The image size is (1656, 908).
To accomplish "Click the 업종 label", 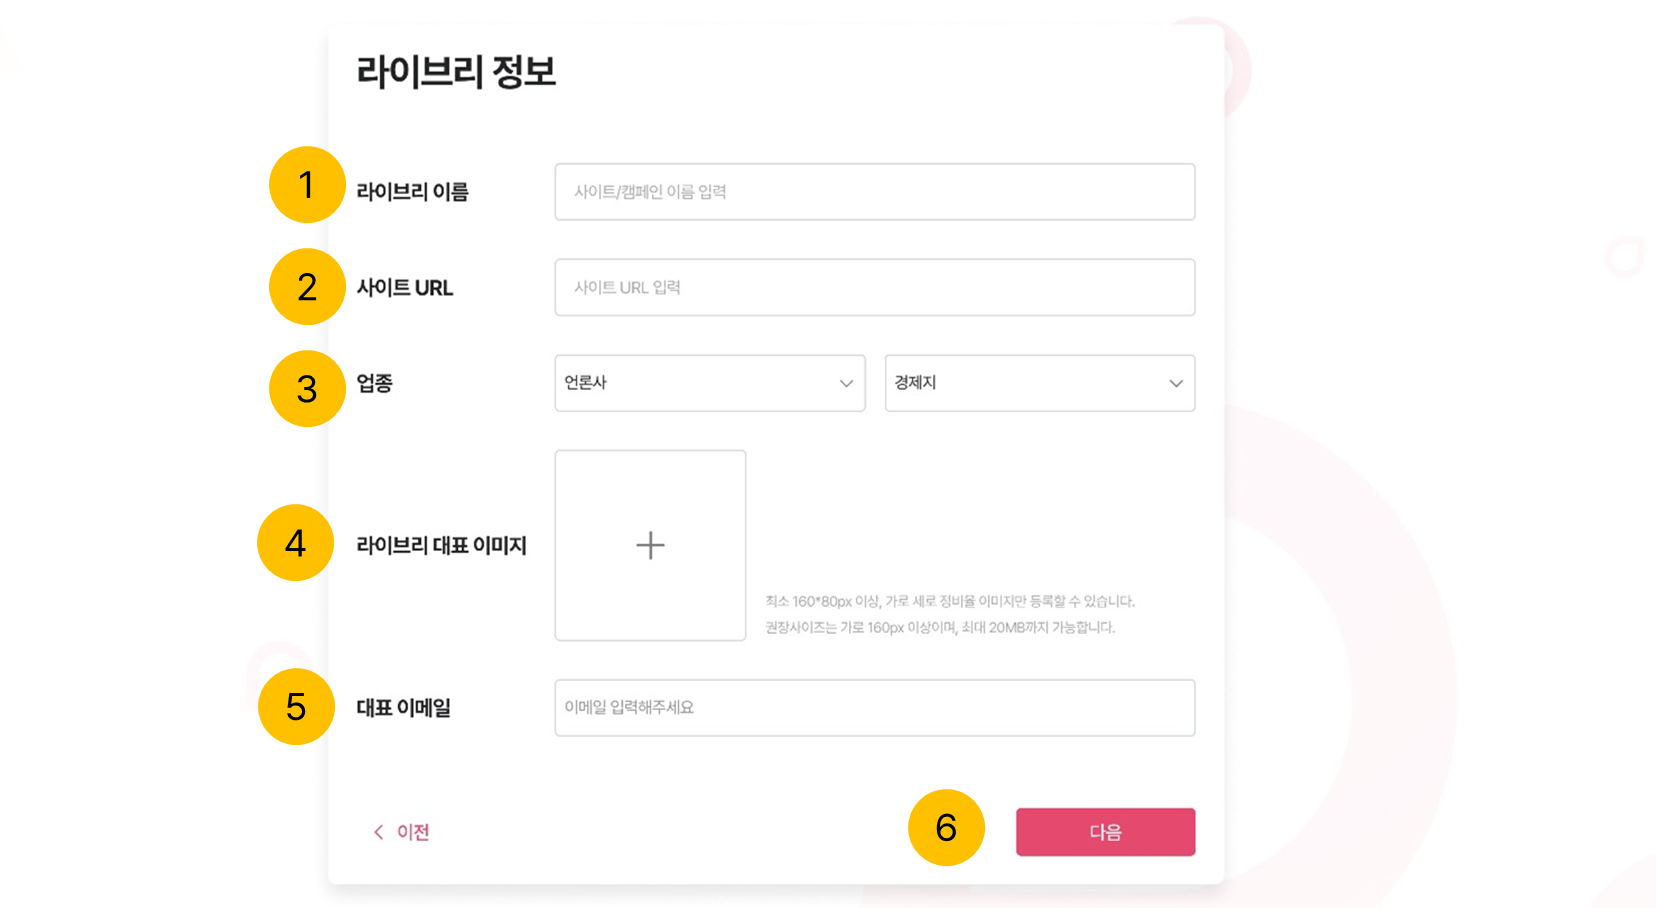I will [375, 383].
